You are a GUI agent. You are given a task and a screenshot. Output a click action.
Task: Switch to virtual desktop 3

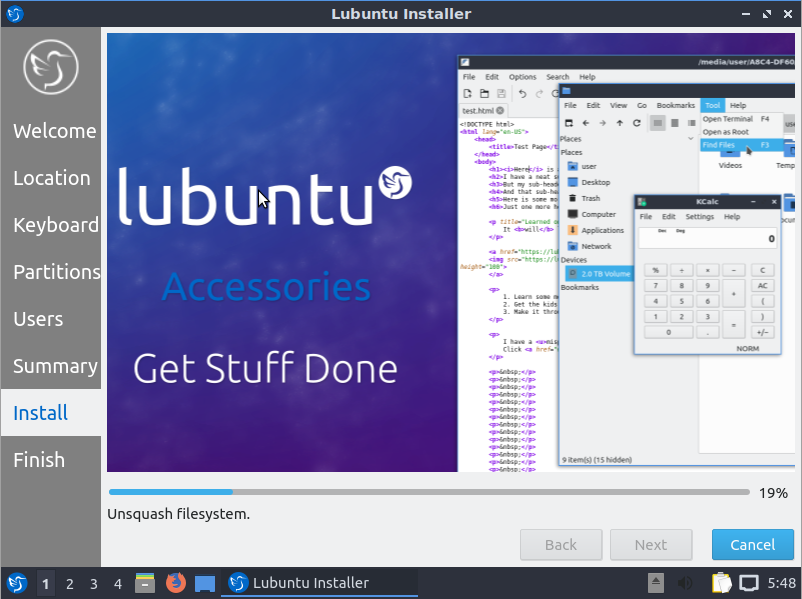[x=94, y=583]
